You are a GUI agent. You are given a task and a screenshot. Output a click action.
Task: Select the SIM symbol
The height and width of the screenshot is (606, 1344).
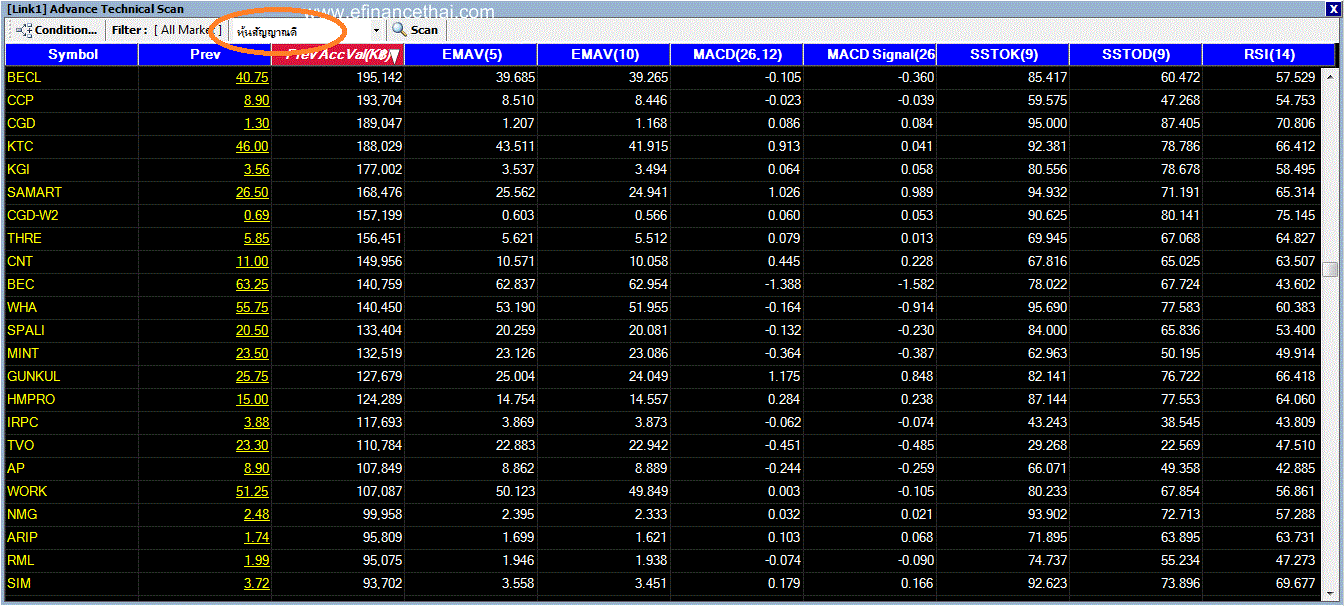[19, 583]
